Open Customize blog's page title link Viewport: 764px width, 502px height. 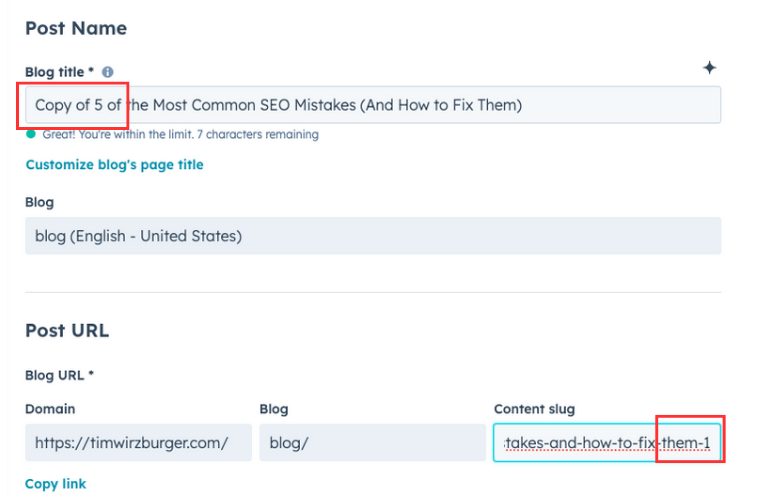pos(115,165)
